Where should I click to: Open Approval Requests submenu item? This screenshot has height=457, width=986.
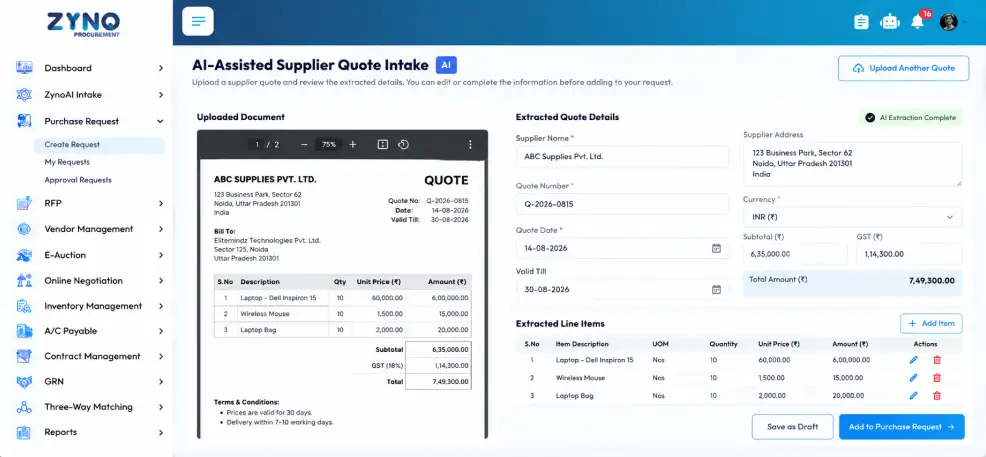(78, 180)
